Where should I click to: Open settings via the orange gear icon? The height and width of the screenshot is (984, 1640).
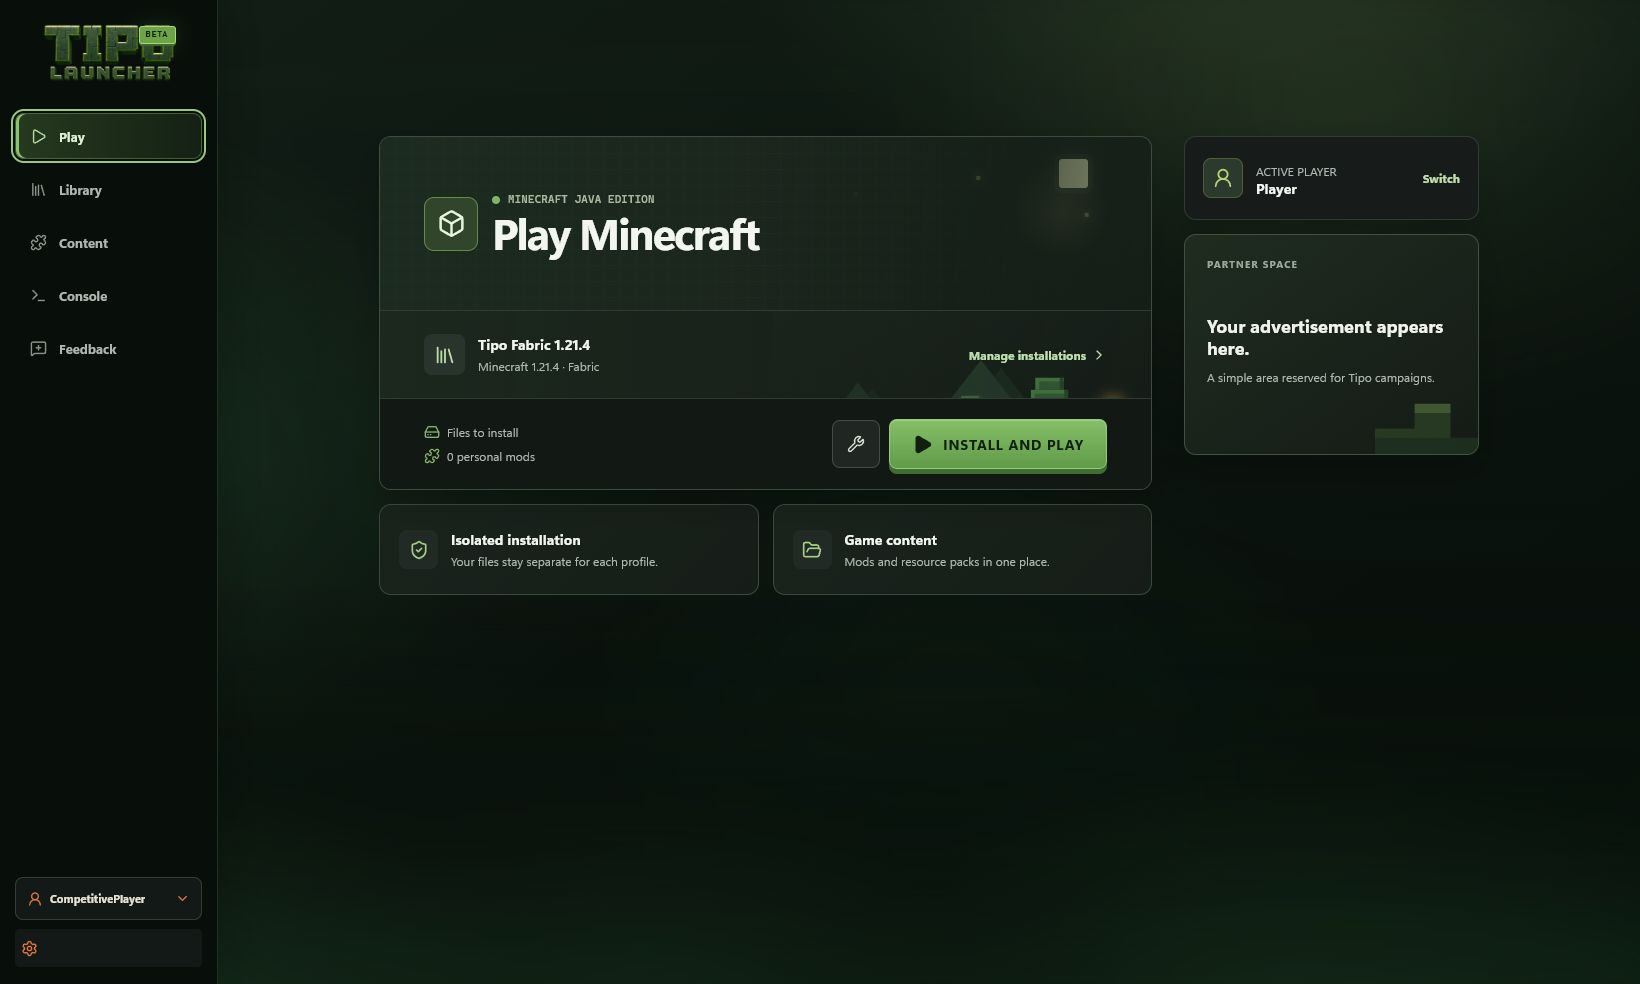30,948
